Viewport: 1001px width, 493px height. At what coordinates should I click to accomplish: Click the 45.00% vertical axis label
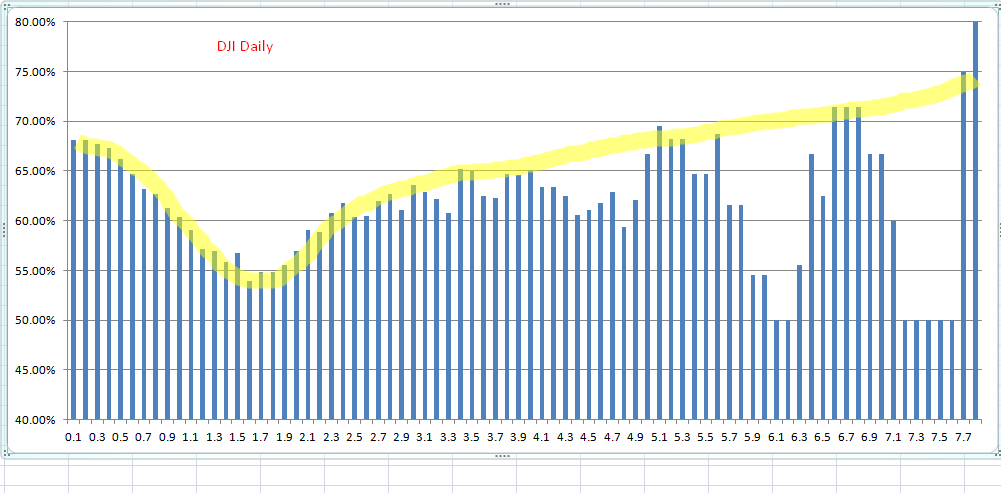coord(33,370)
